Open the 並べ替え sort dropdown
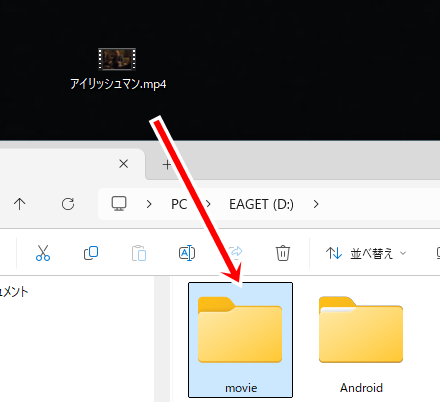440x402 pixels. (366, 253)
